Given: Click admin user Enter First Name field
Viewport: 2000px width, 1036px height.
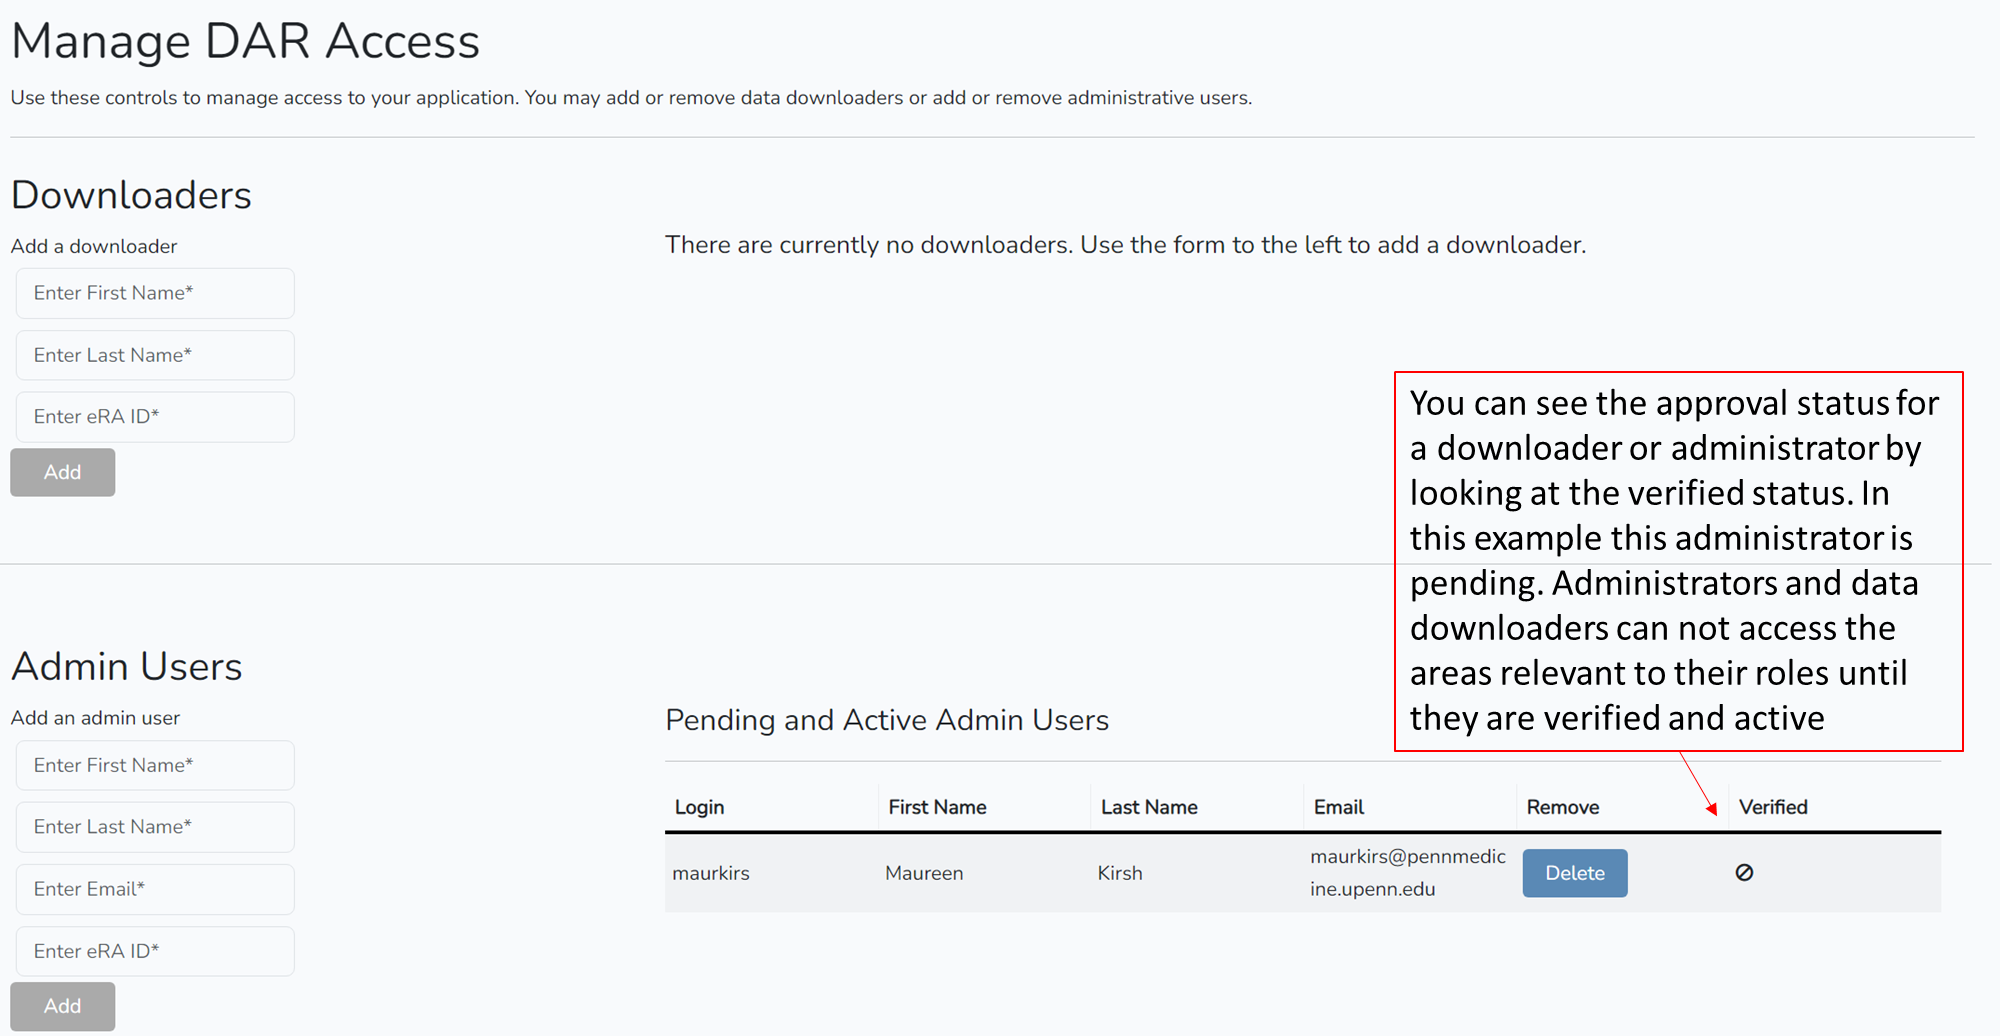Looking at the screenshot, I should pos(155,765).
